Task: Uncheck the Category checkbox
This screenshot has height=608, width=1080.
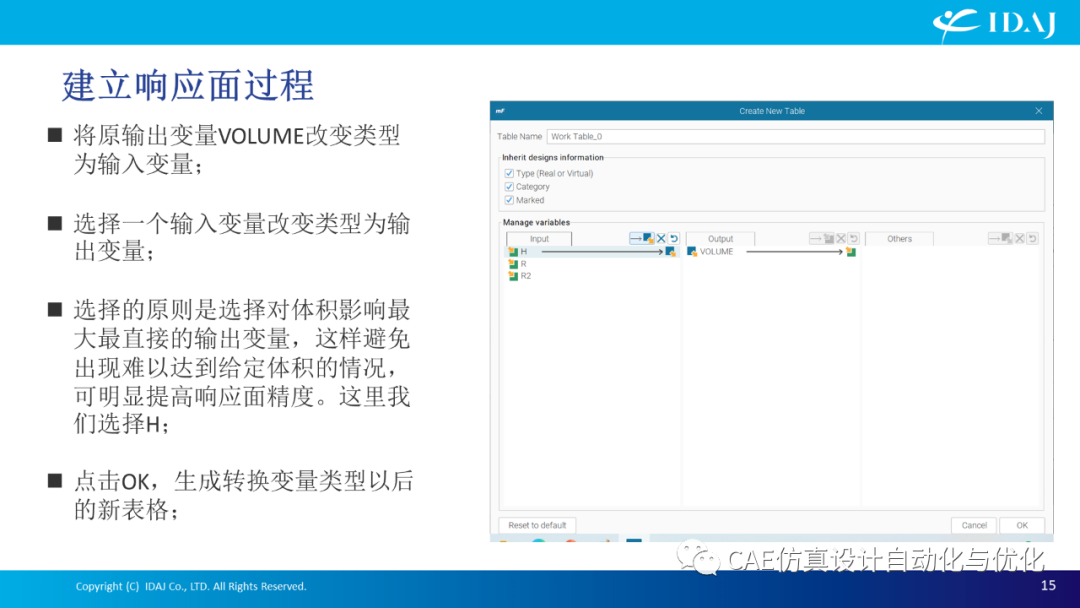Action: click(x=509, y=187)
